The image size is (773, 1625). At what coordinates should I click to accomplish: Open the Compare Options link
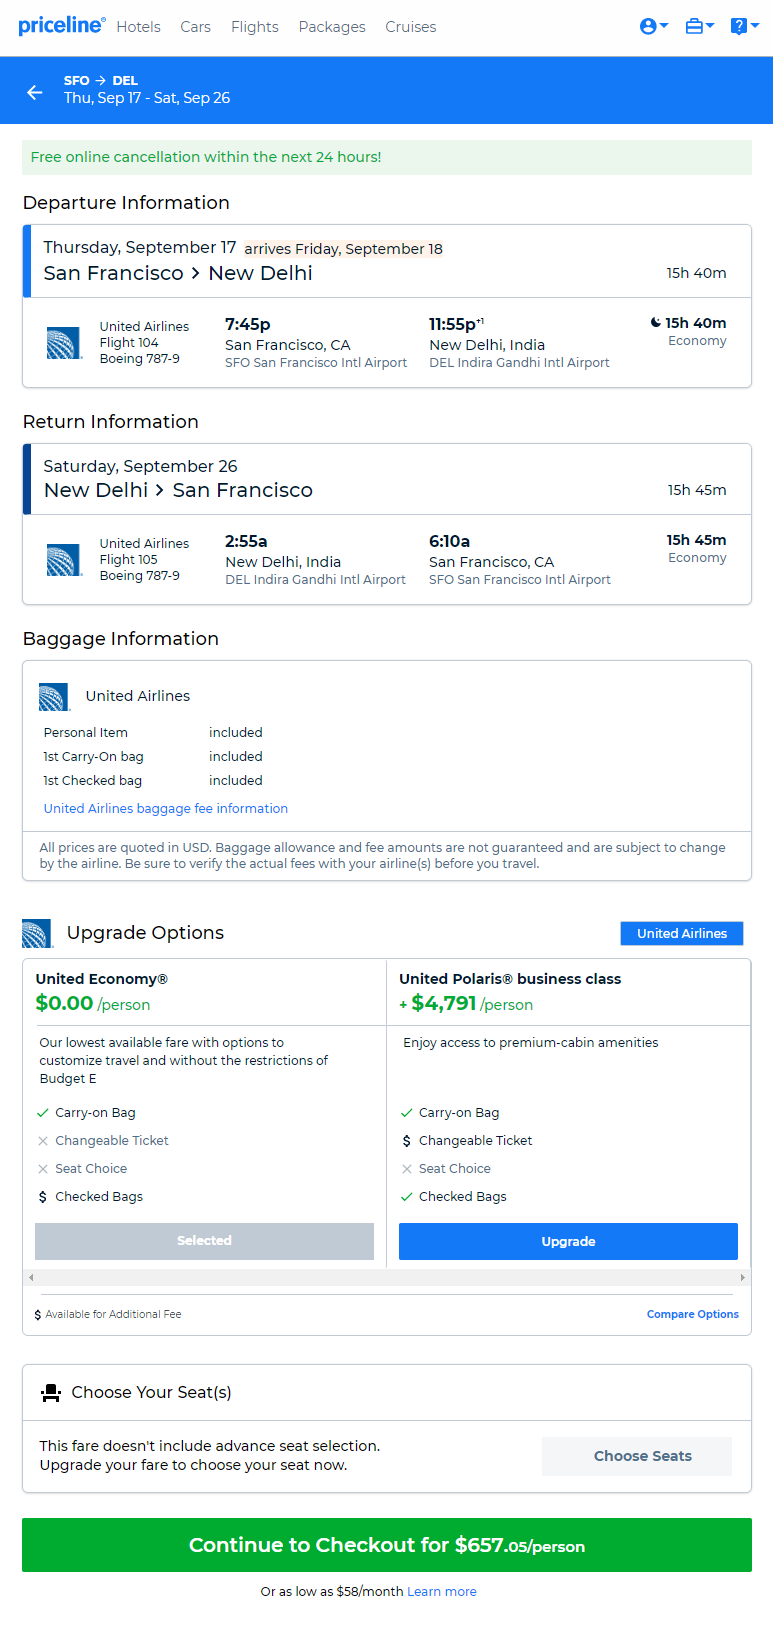(693, 1314)
